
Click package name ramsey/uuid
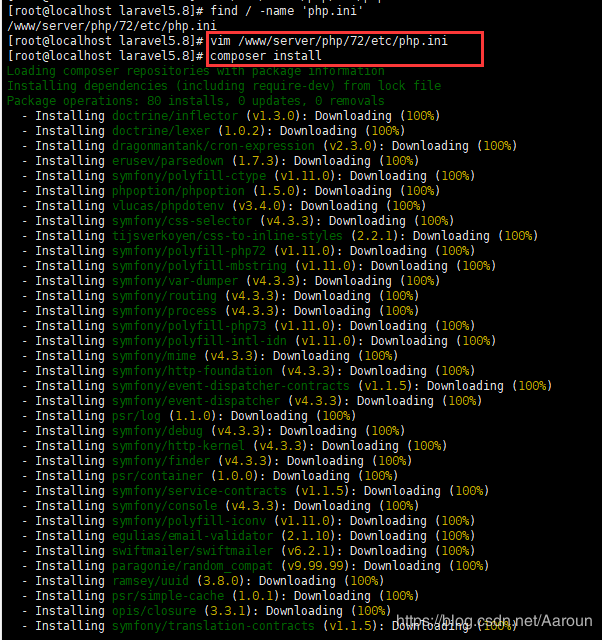[x=150, y=580]
